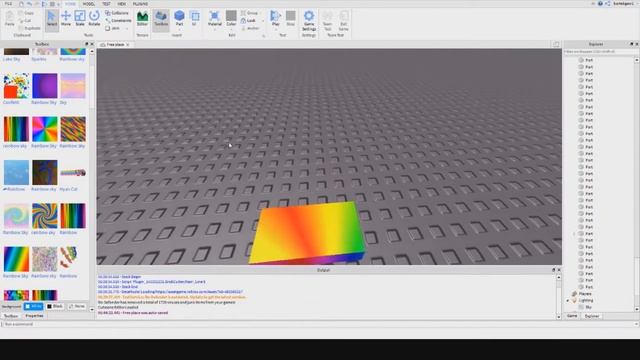The height and width of the screenshot is (360, 640).
Task: Select the pinwheel Rainbow Sky thumbnail
Action: 44,129
